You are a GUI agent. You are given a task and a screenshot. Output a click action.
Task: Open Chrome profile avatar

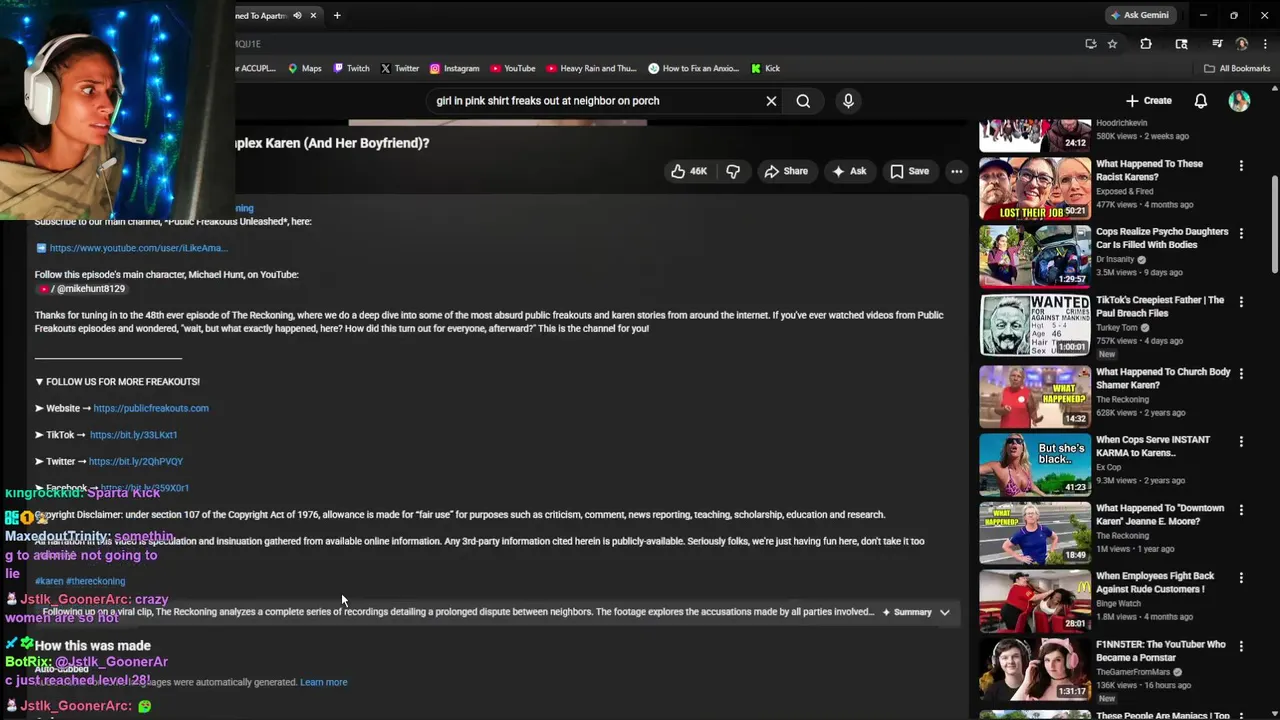(1242, 44)
